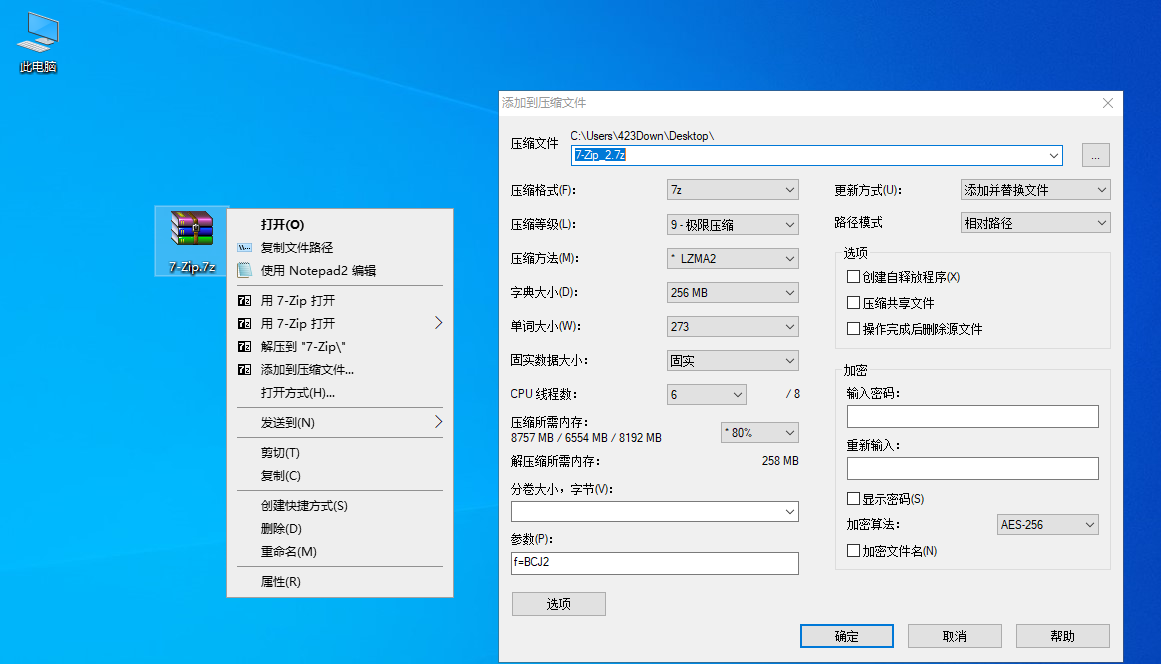Image resolution: width=1161 pixels, height=664 pixels.
Task: Open the 更新方式 dropdown
Action: [1035, 190]
